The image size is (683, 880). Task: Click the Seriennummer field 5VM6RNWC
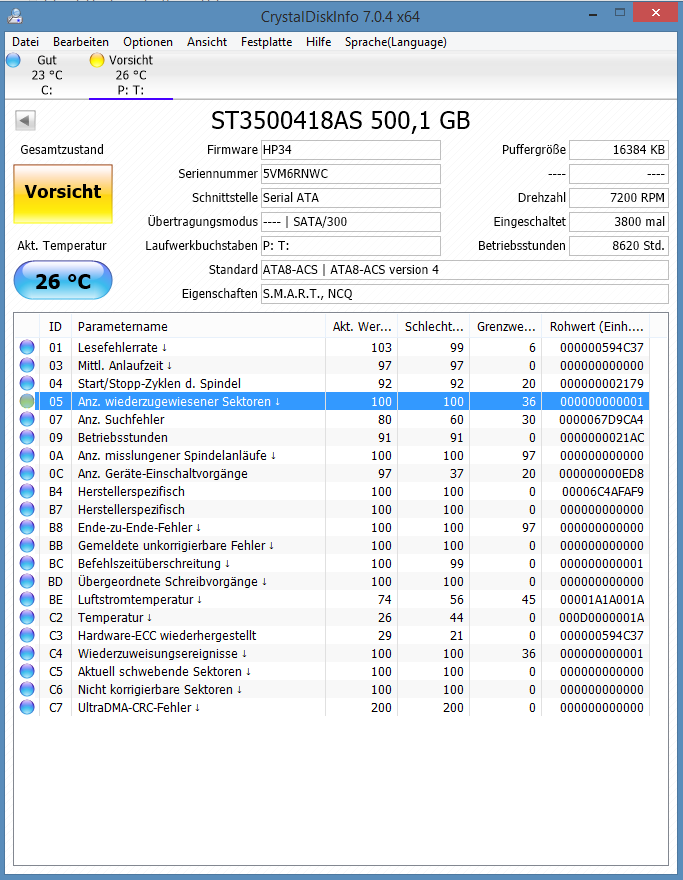click(351, 174)
